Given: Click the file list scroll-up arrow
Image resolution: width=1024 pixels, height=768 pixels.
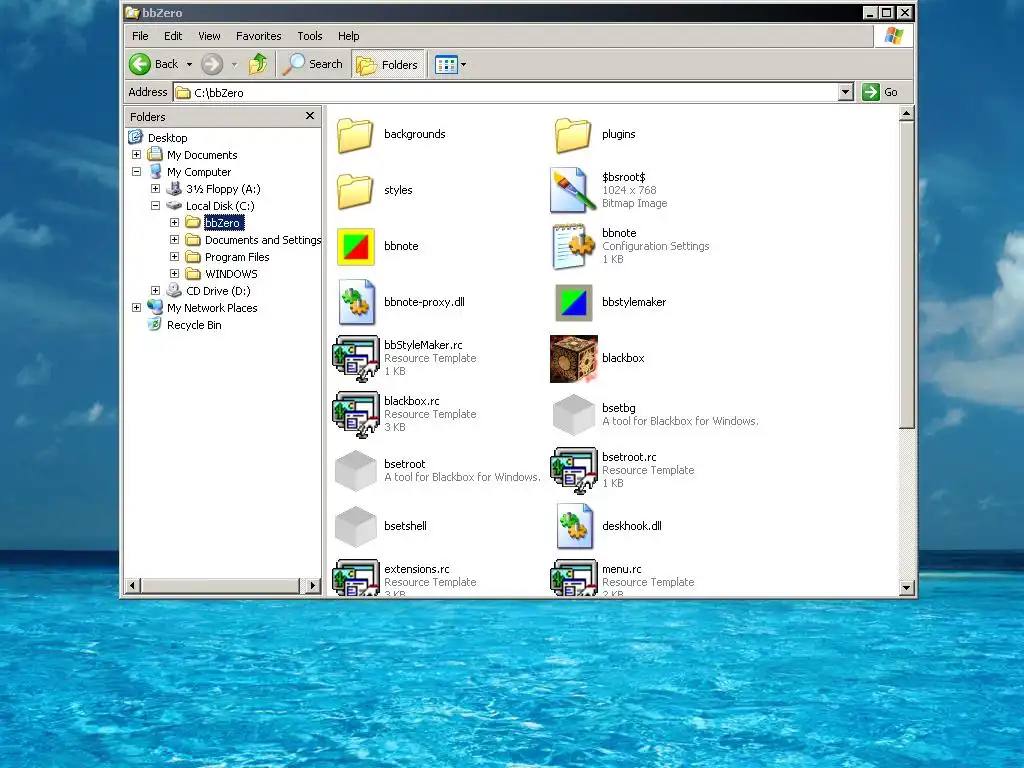Looking at the screenshot, I should click(906, 114).
